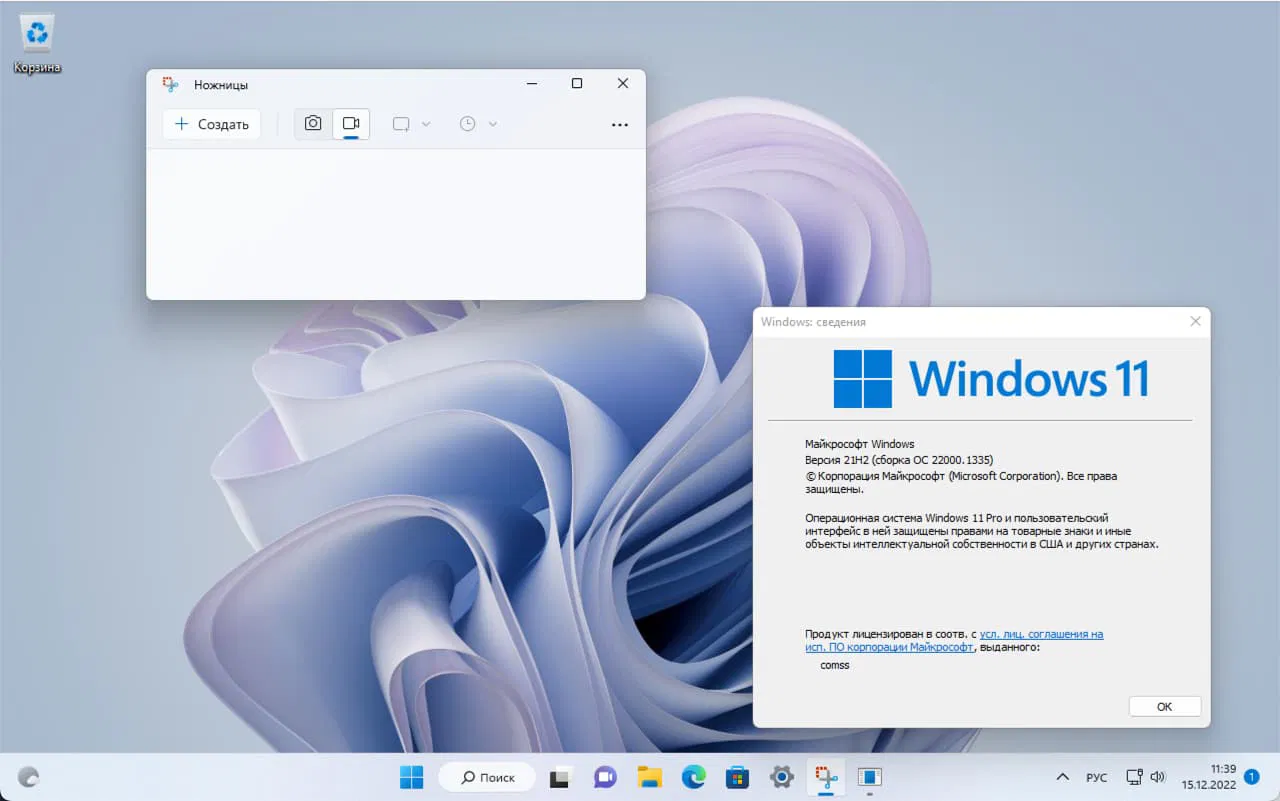Open the Start menu
Screen dimensions: 1280x801
411,777
